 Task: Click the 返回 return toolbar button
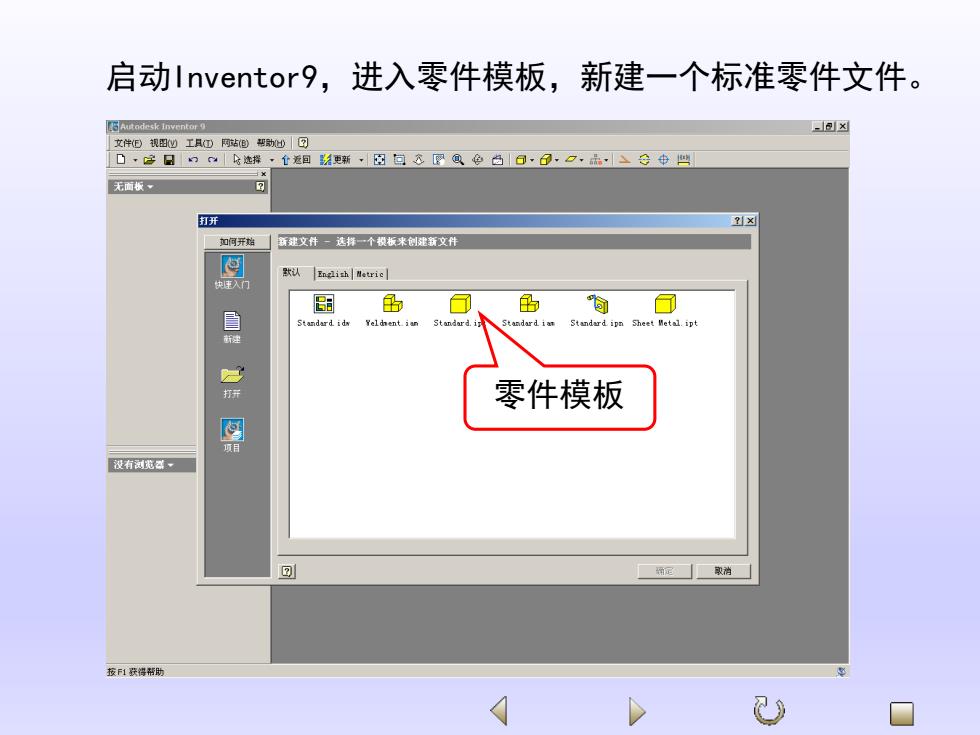point(296,160)
